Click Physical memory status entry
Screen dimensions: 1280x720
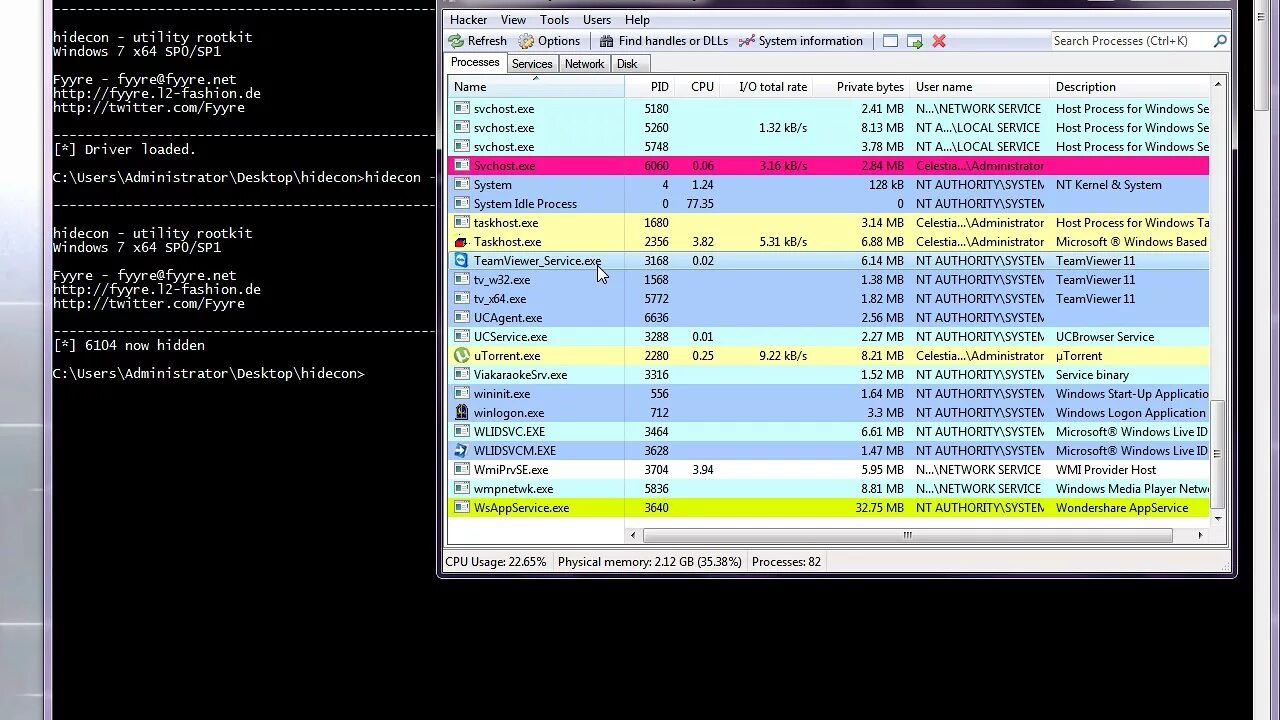click(x=650, y=562)
